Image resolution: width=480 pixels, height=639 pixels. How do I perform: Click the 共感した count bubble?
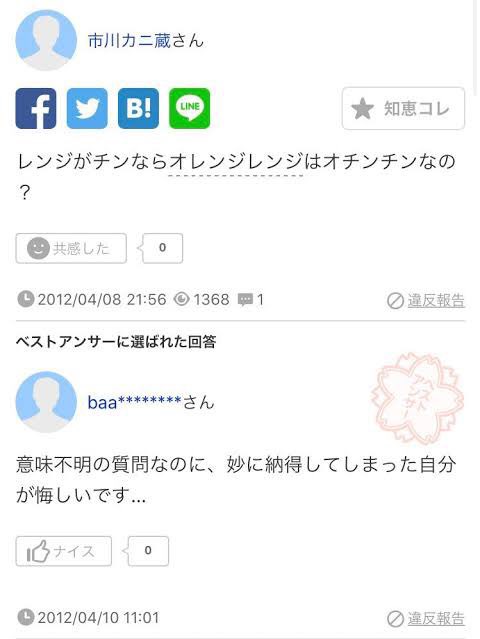(x=163, y=248)
